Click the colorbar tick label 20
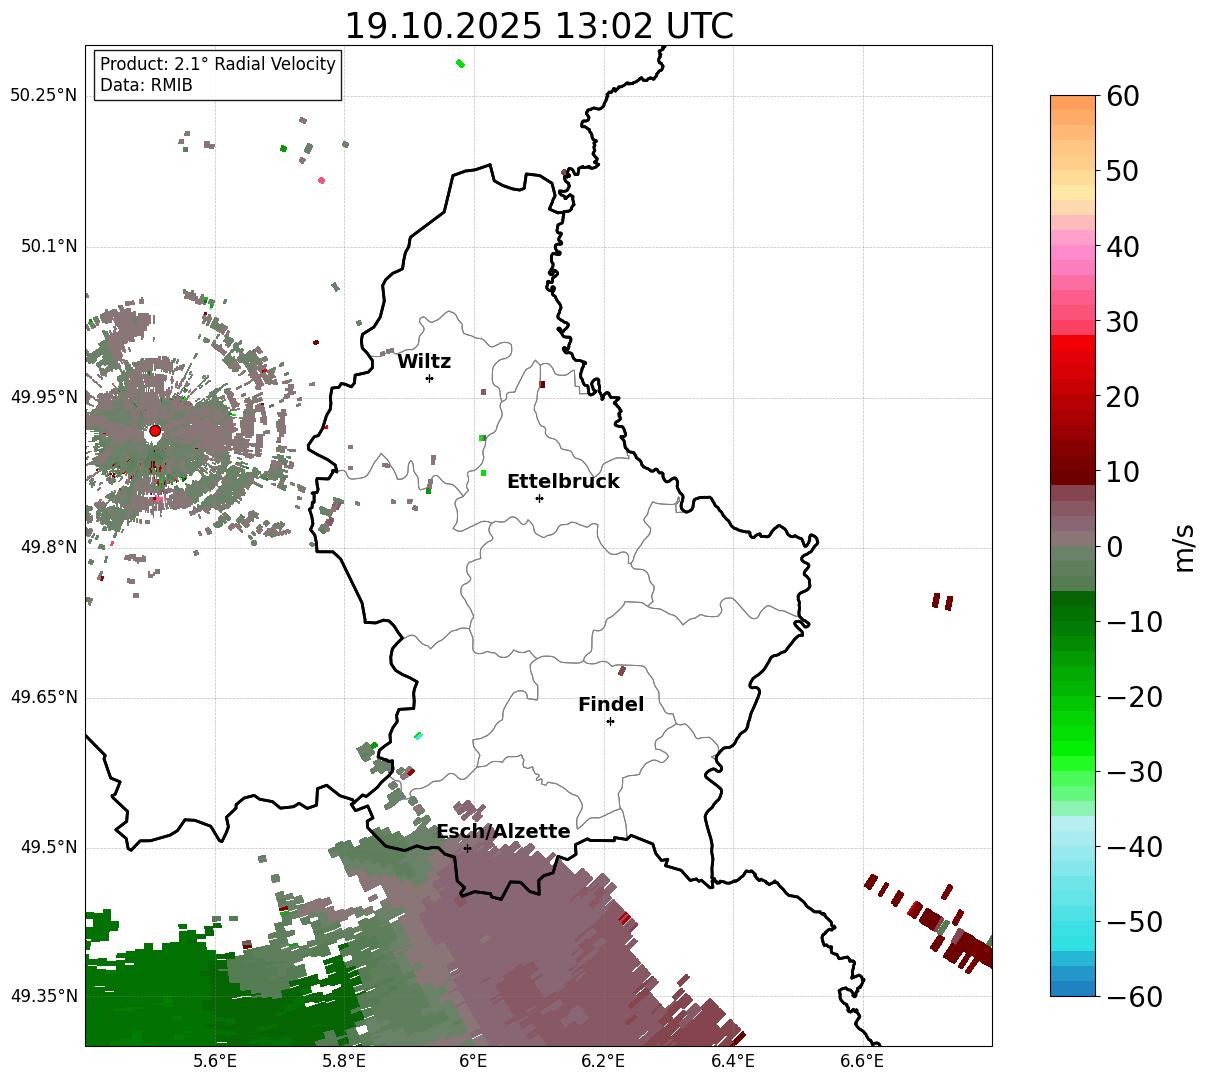This screenshot has width=1207, height=1081. click(1124, 397)
